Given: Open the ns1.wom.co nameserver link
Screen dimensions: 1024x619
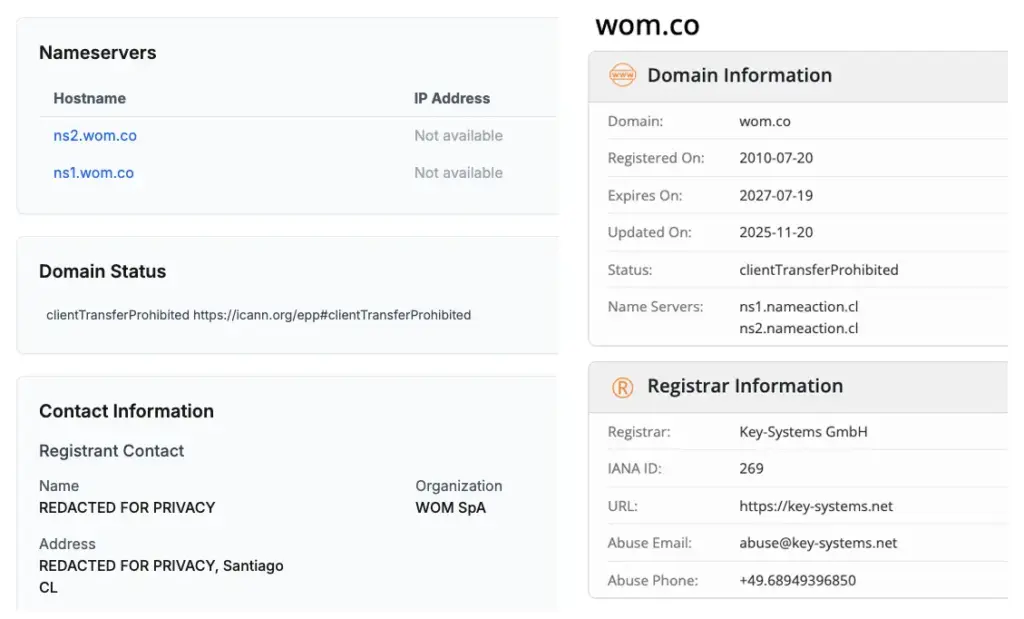Looking at the screenshot, I should [93, 172].
